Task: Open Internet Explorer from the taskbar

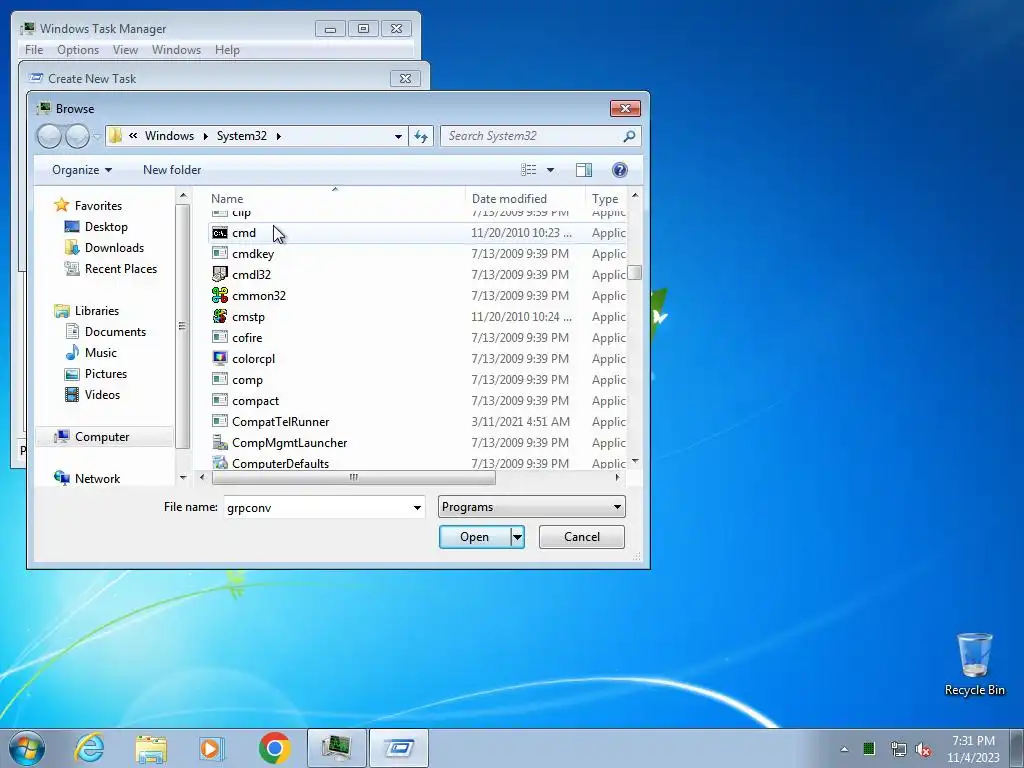Action: (x=89, y=748)
